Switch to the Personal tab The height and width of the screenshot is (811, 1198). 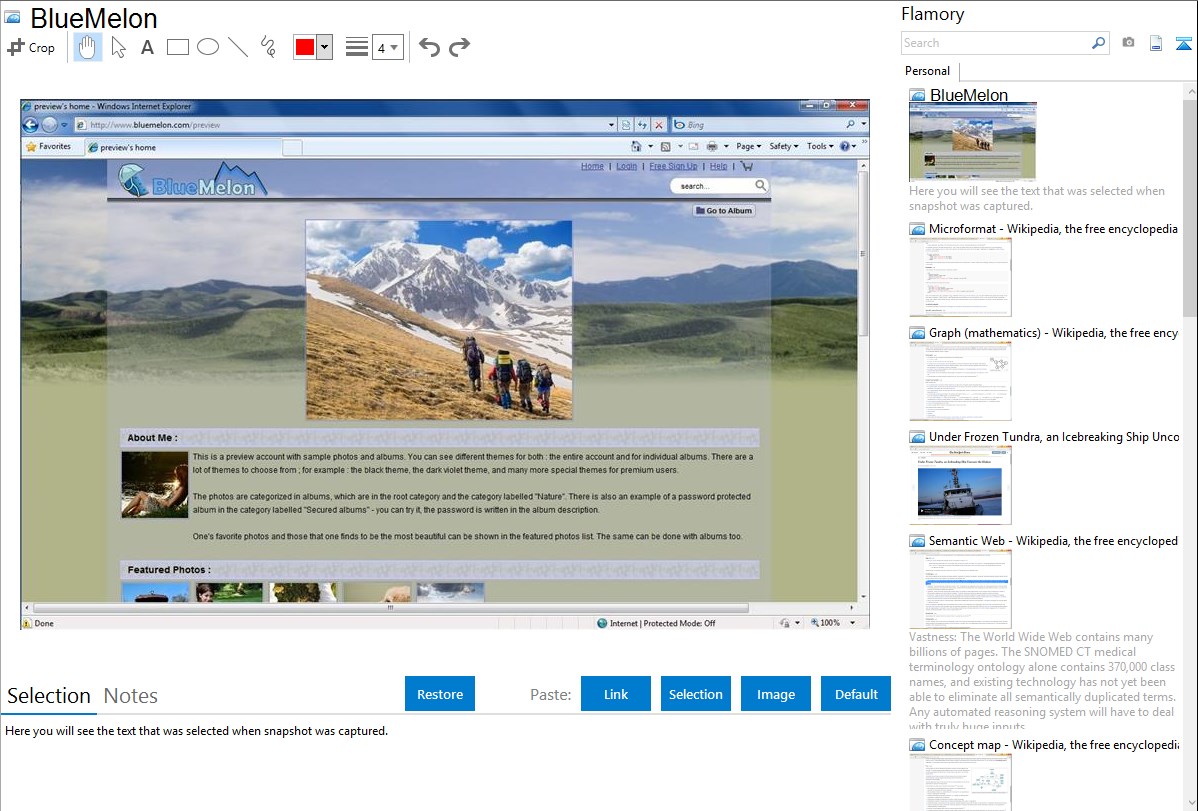click(927, 71)
